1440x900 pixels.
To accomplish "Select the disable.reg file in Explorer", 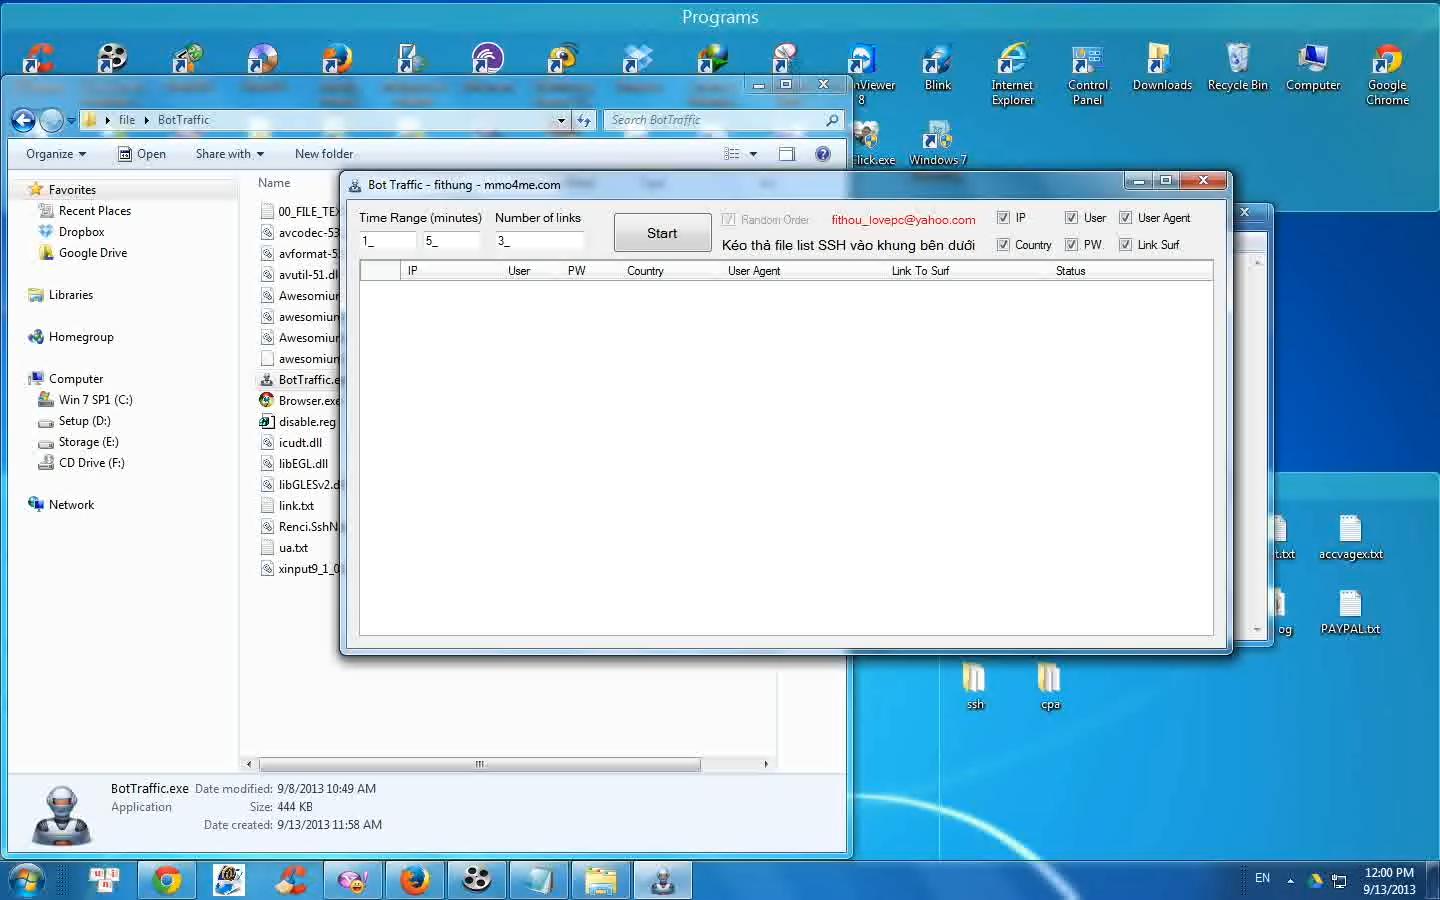I will [x=307, y=422].
